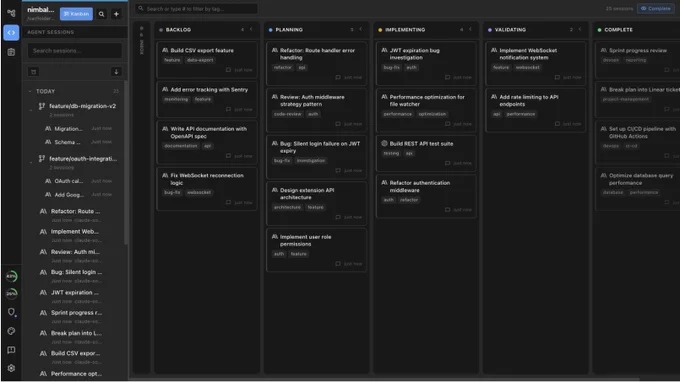Open the nimbal workspace name header
680x382 pixels.
[x=41, y=10]
